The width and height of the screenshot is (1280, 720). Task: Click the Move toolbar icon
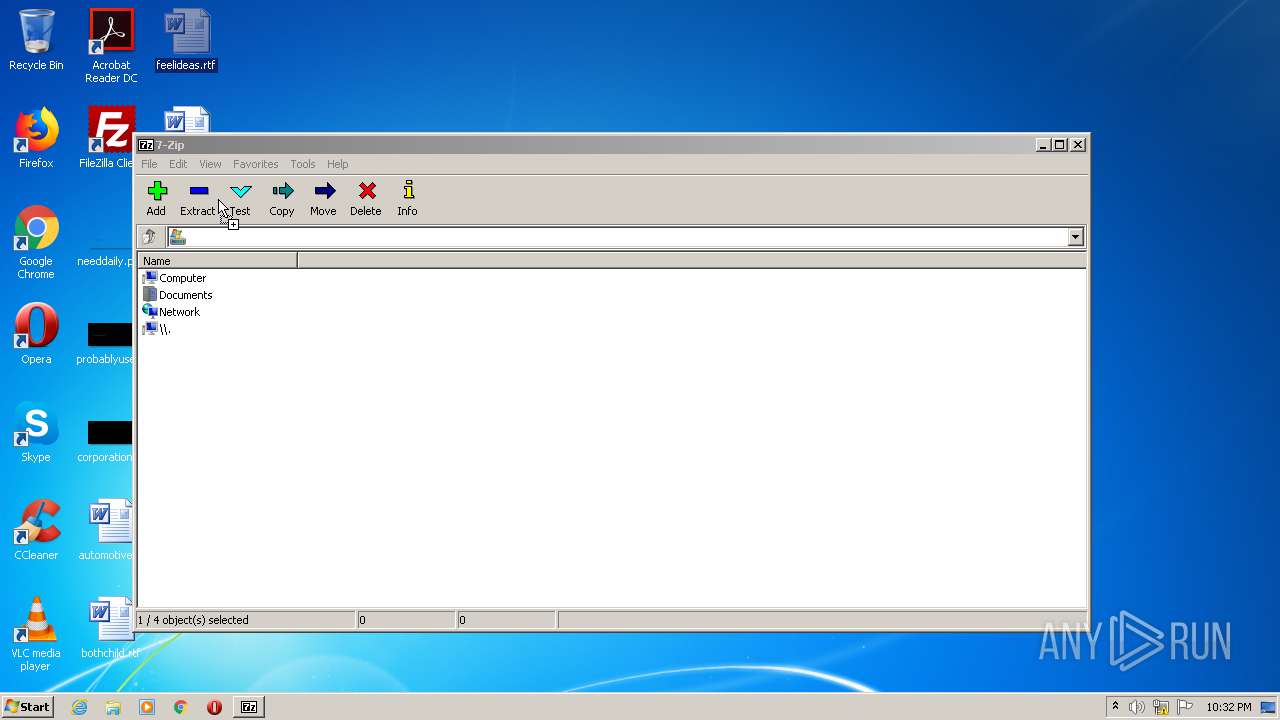coord(323,198)
